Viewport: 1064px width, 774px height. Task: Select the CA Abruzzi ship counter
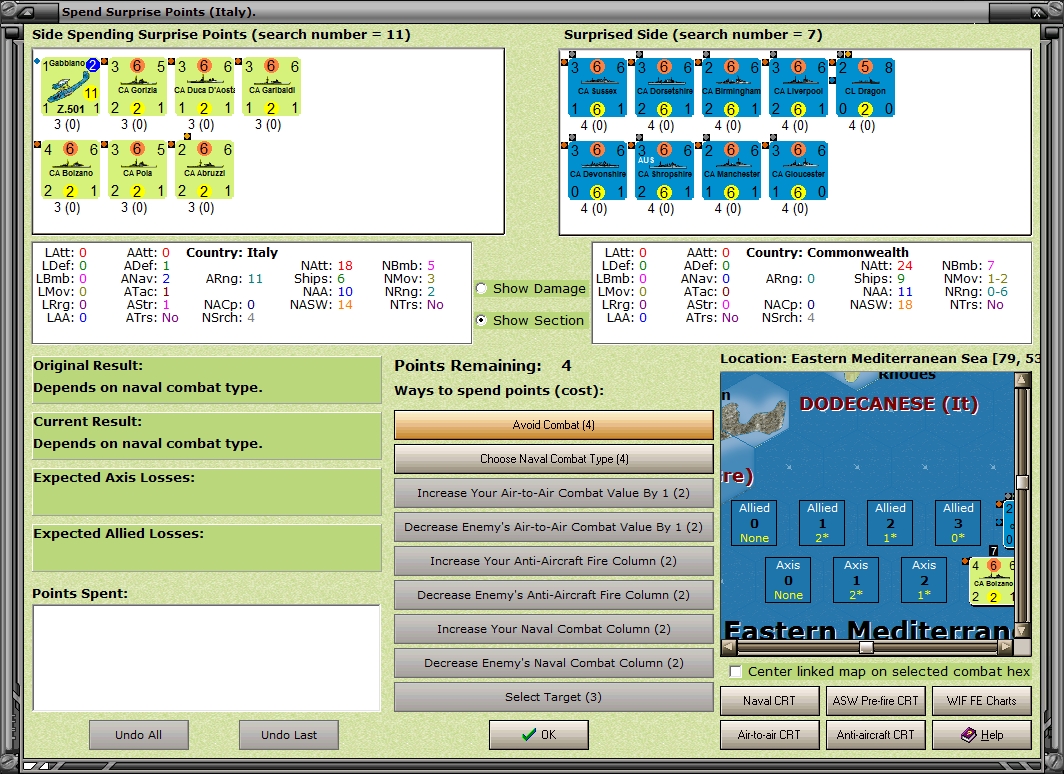[x=205, y=170]
